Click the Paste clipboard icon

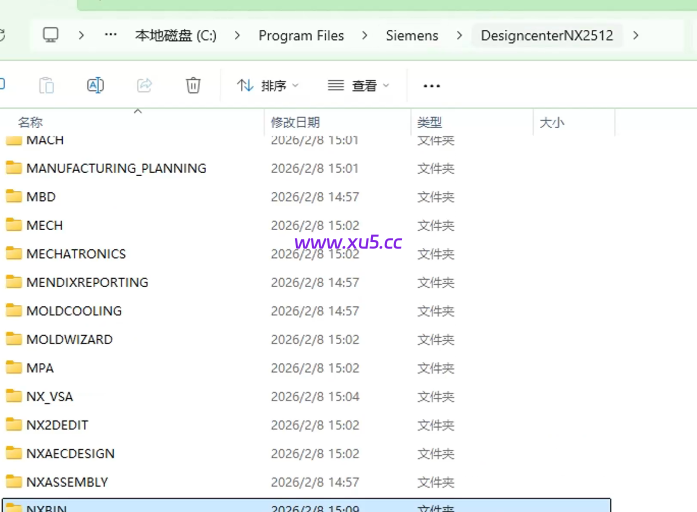pos(46,85)
